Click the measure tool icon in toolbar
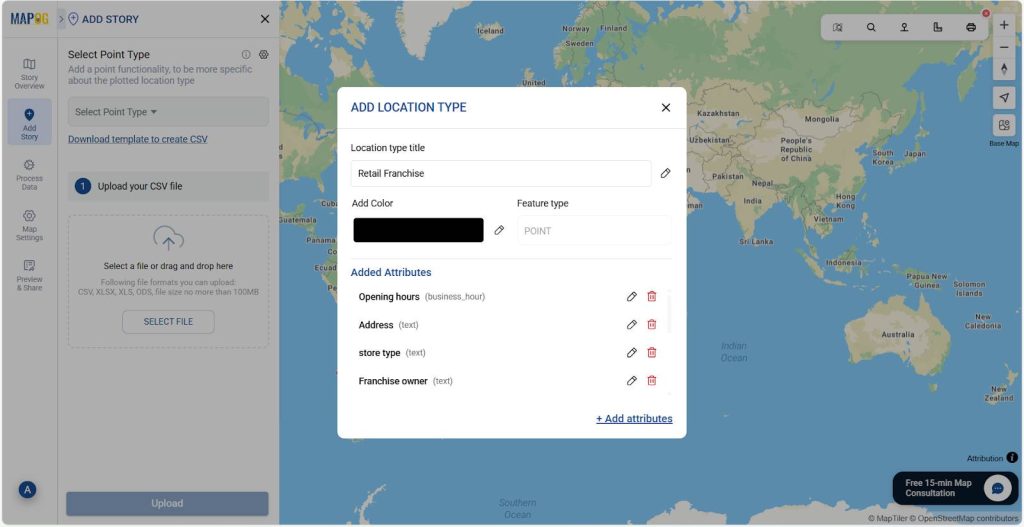The height and width of the screenshot is (527, 1024). [x=938, y=27]
